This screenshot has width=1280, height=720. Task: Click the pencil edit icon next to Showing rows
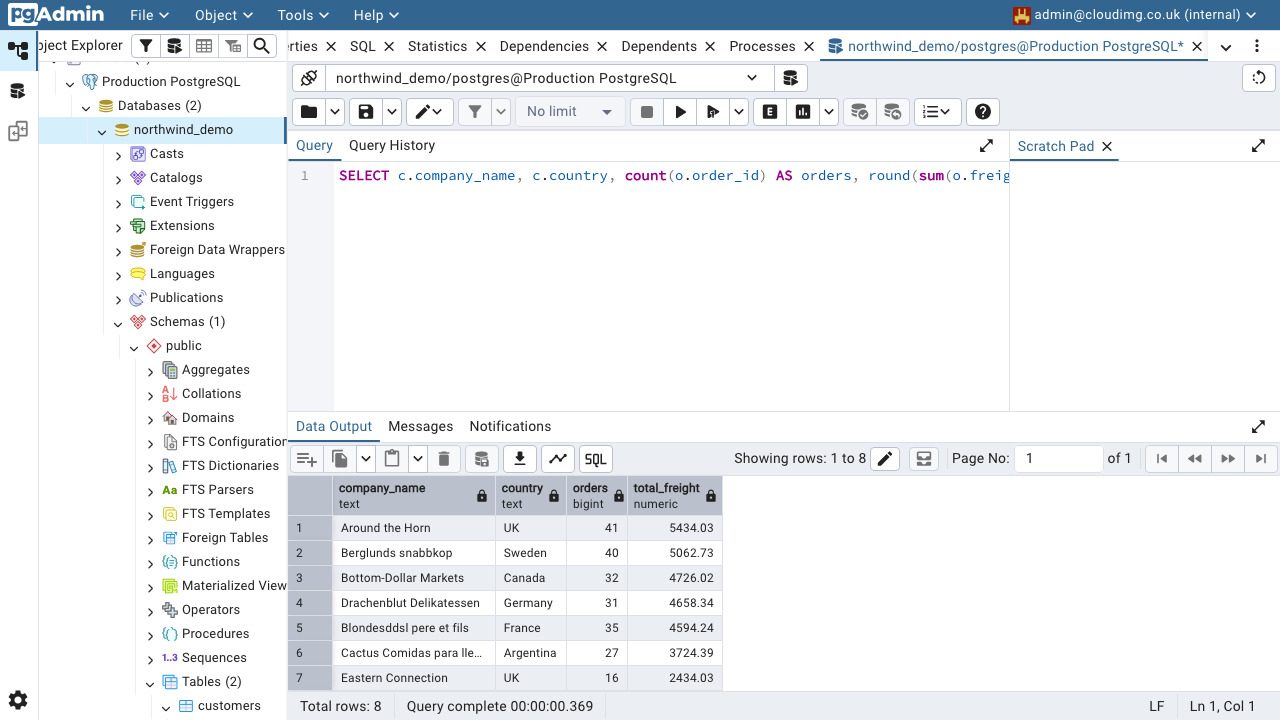(884, 459)
